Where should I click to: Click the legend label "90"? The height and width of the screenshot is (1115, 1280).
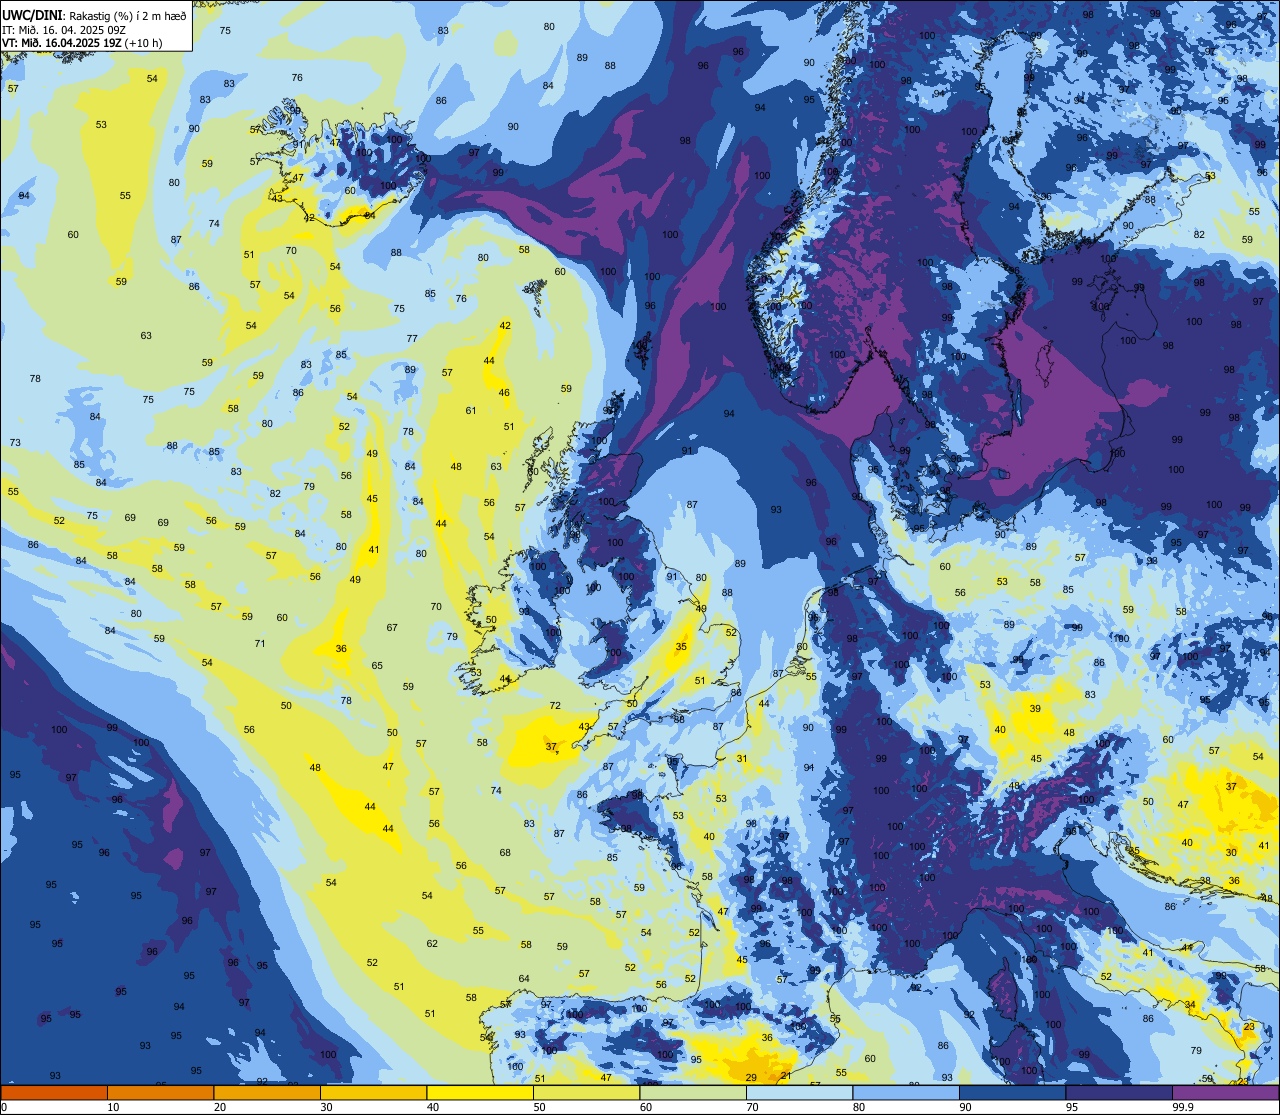coord(965,1107)
